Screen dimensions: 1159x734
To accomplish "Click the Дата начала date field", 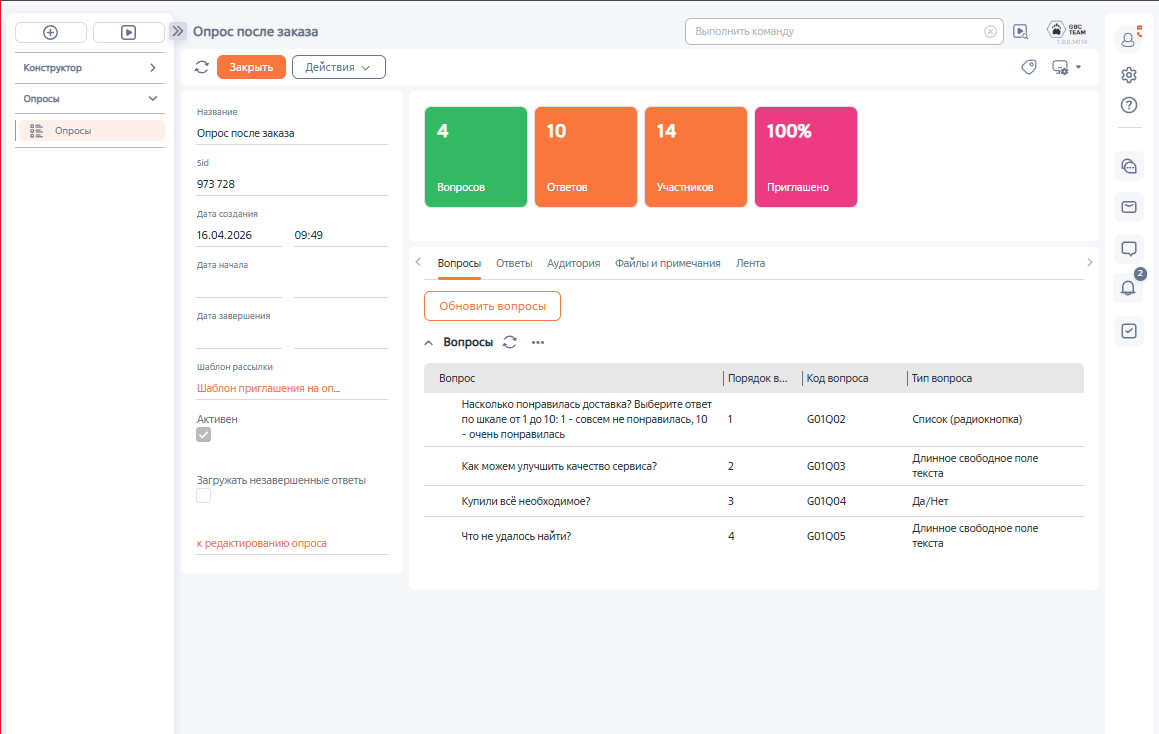I will click(x=239, y=287).
